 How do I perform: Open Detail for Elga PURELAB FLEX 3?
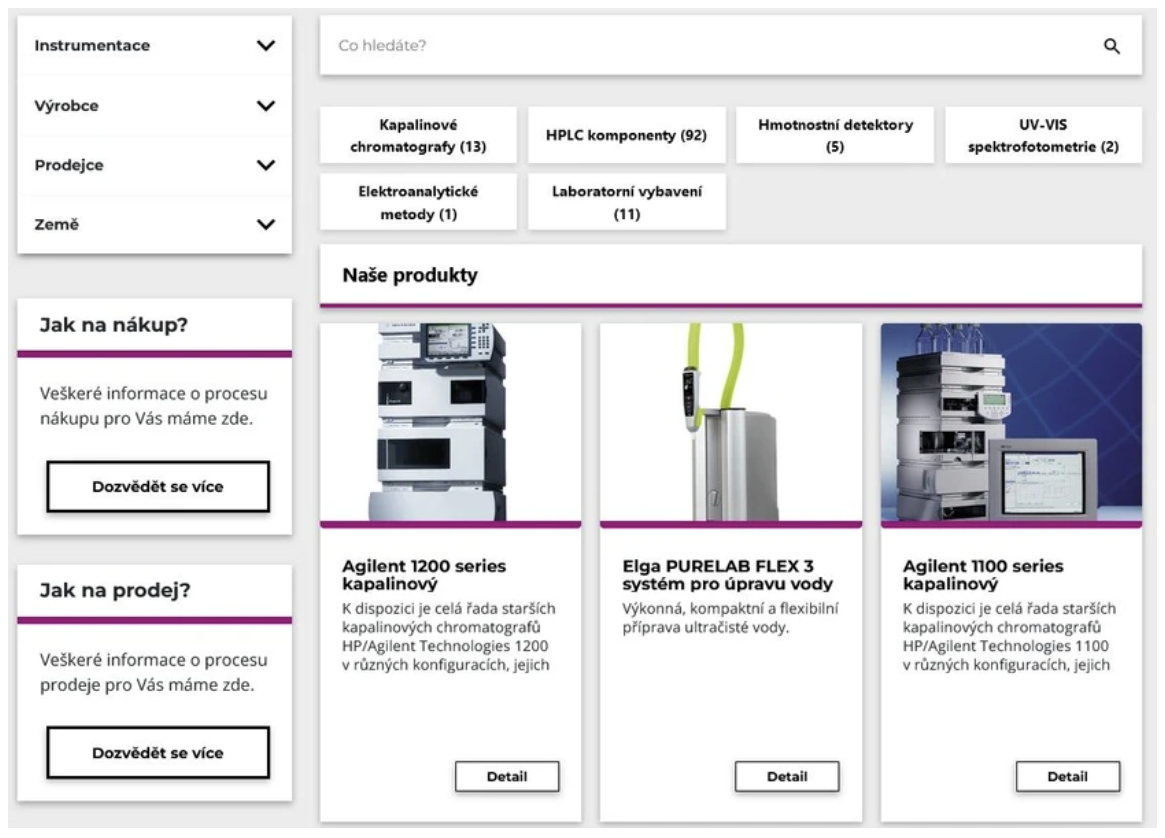[787, 776]
